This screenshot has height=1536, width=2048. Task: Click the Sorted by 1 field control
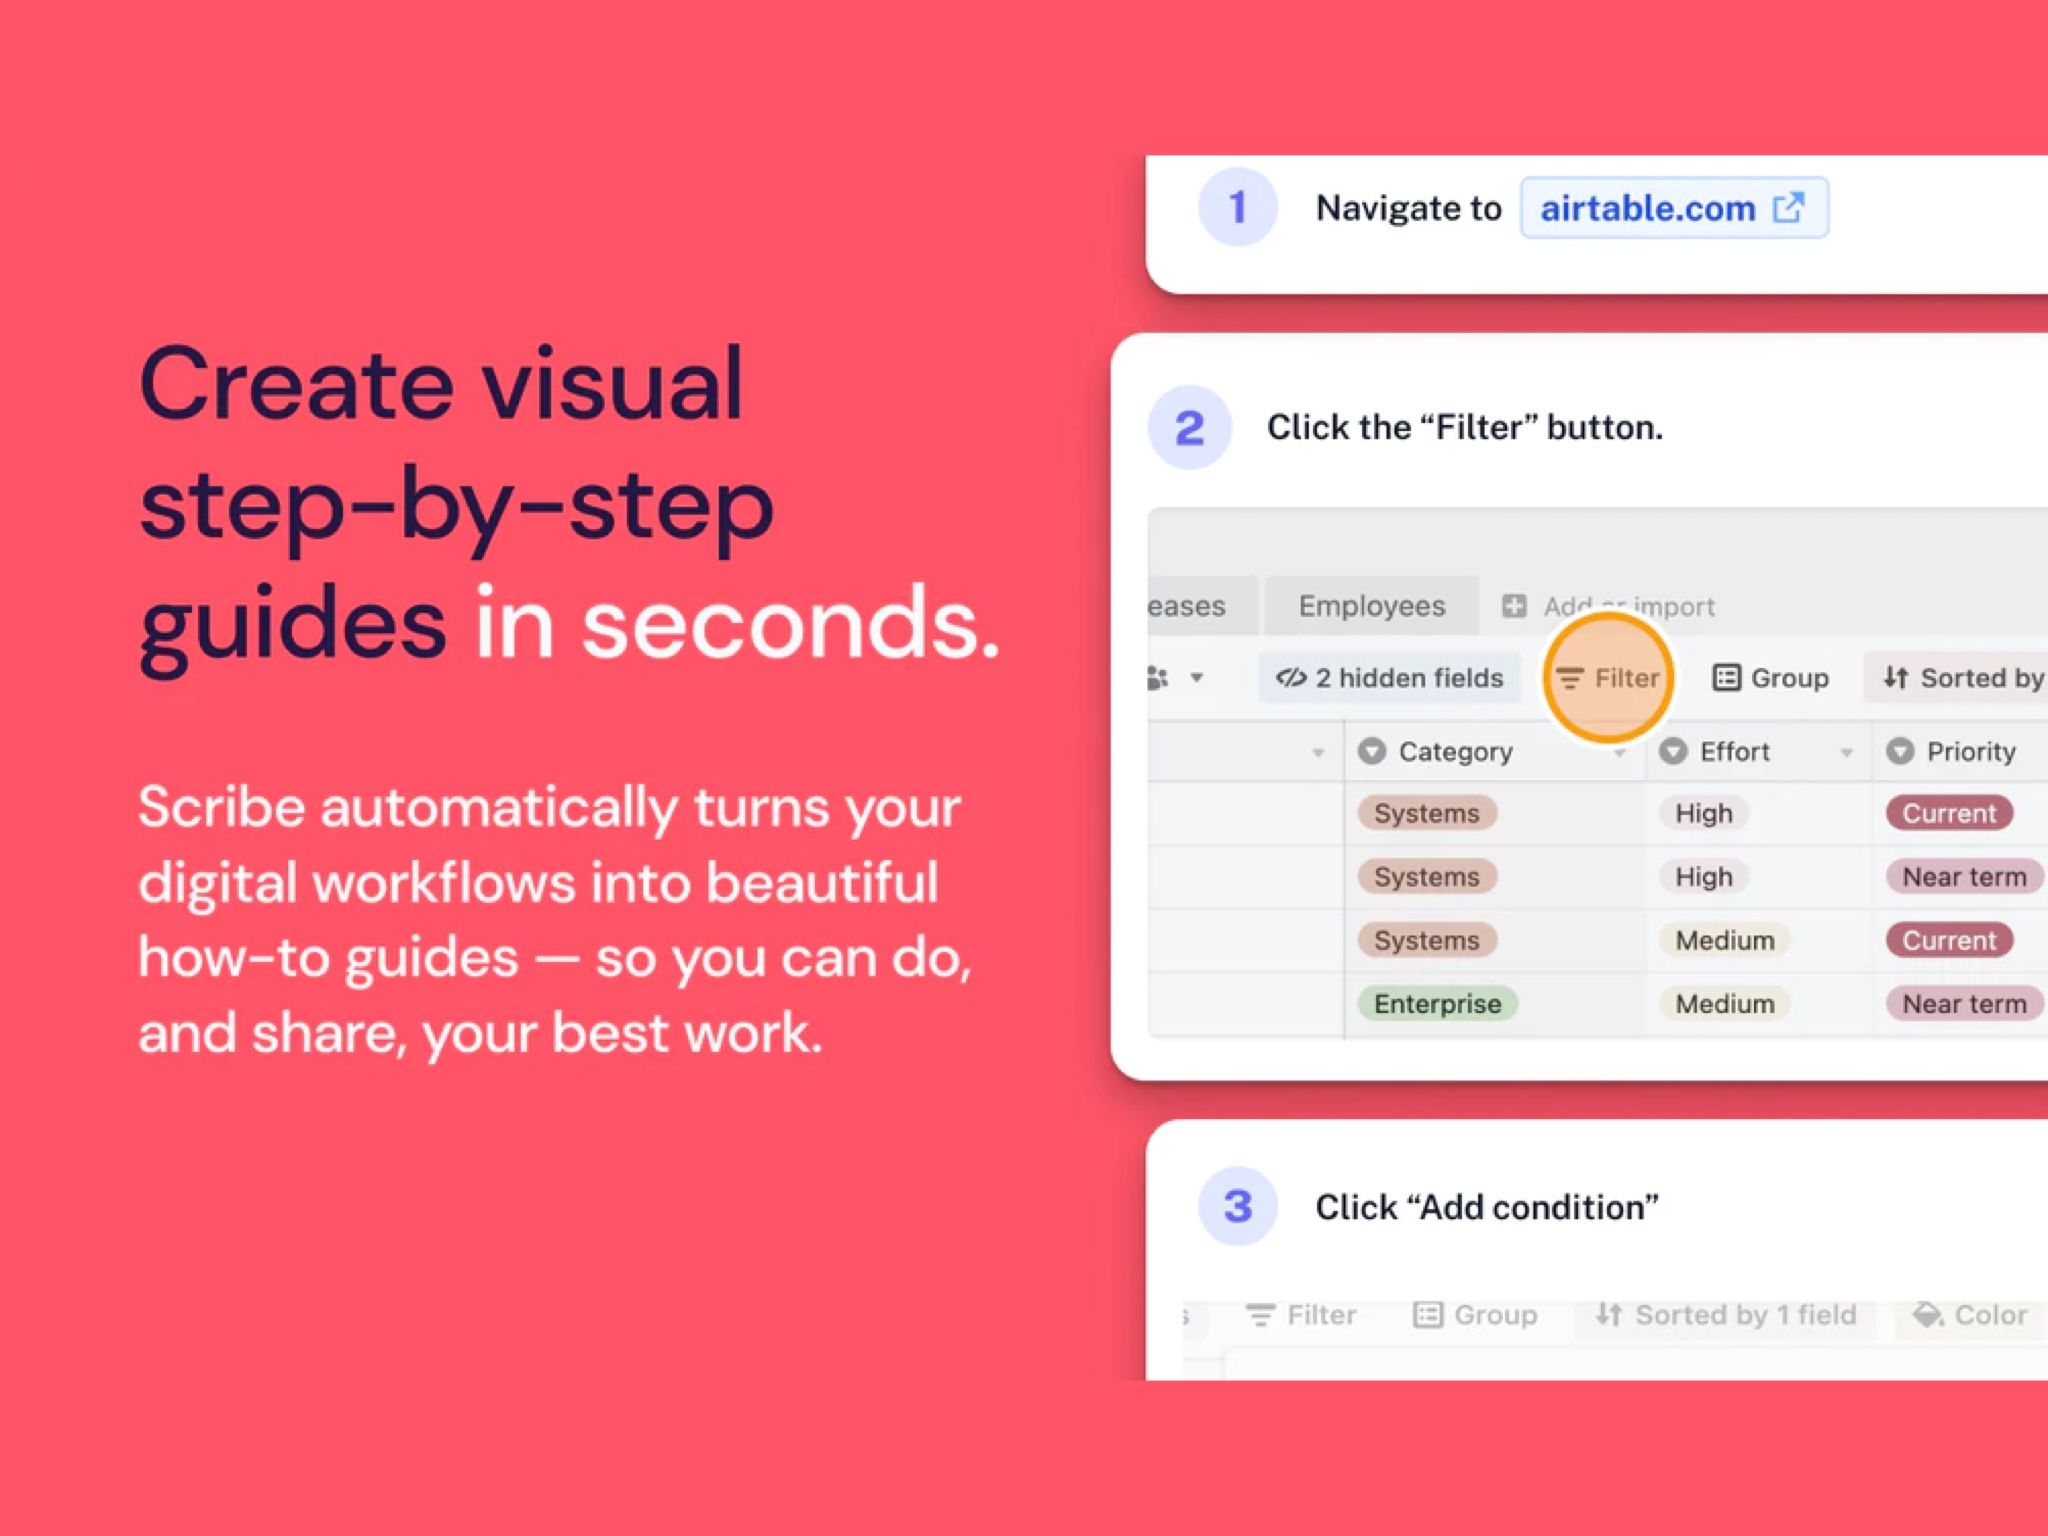[1725, 1315]
